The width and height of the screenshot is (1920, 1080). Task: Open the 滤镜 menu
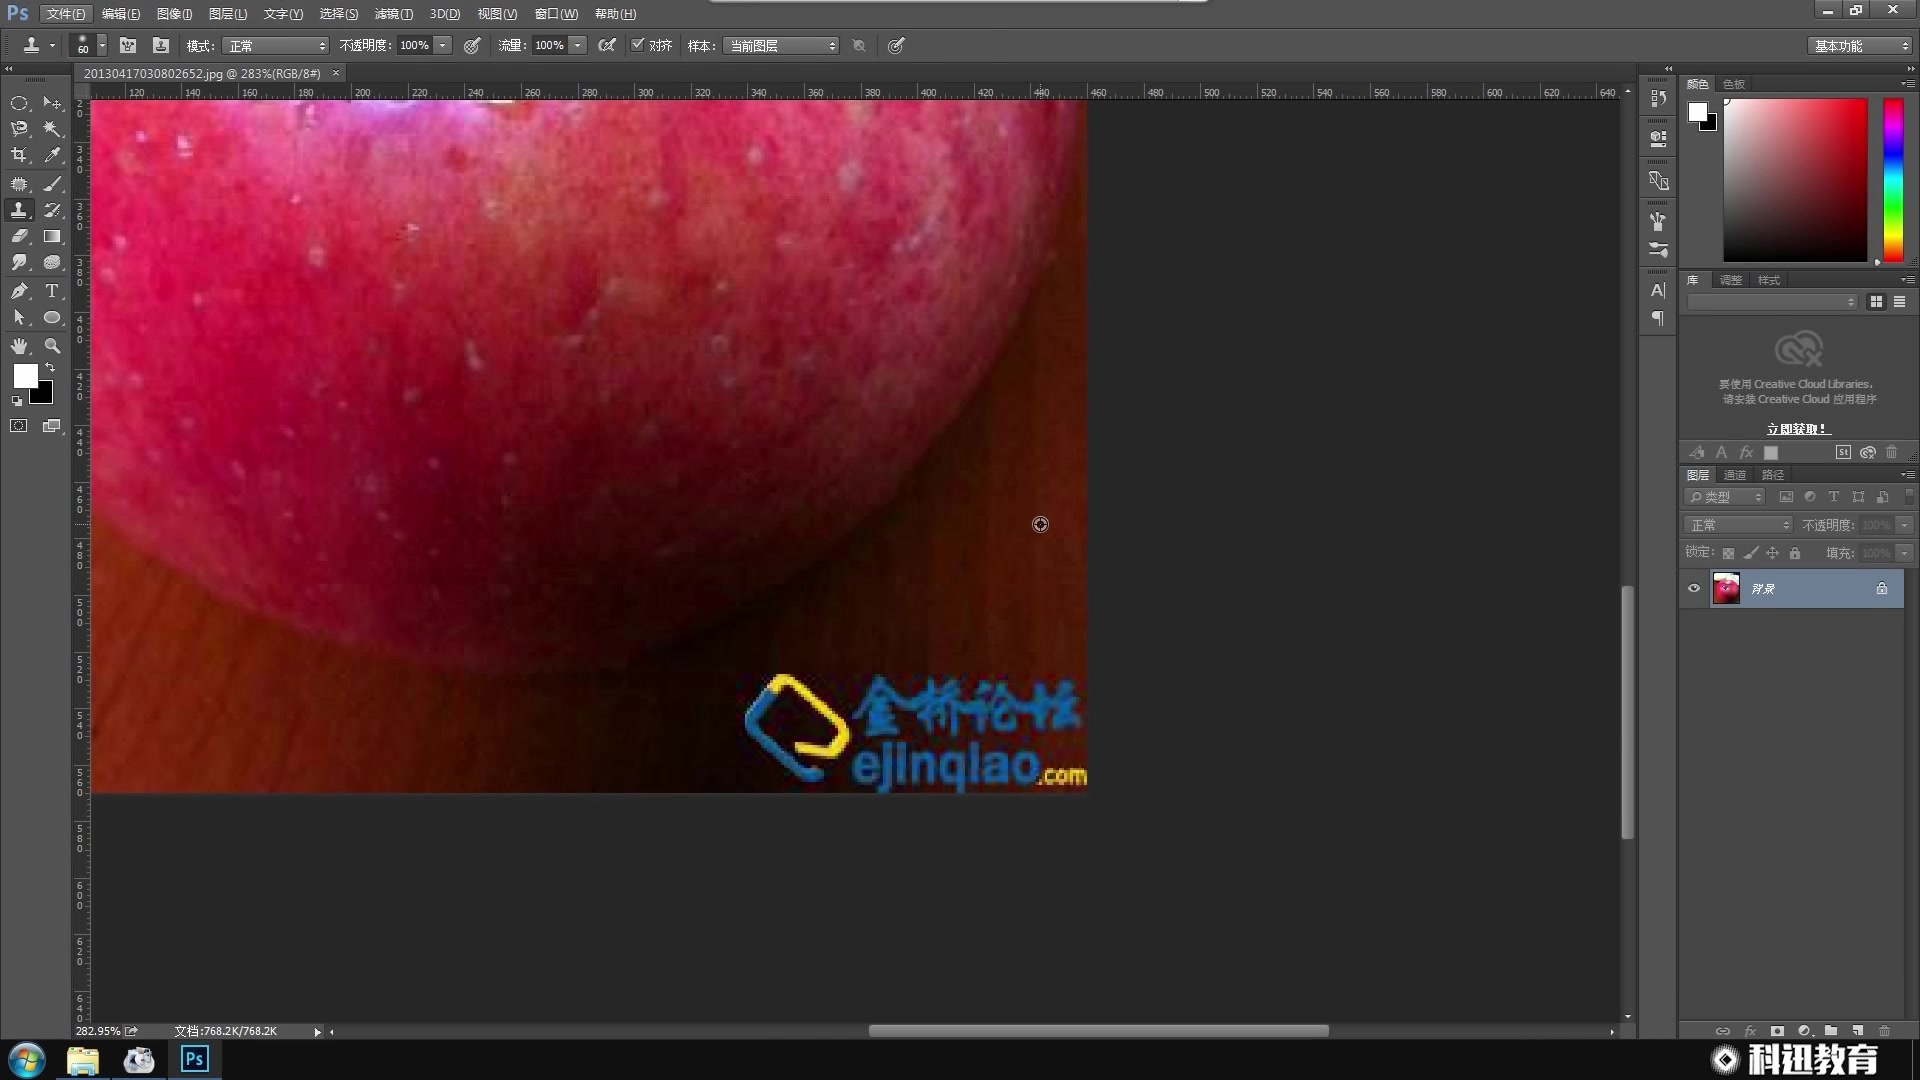pyautogui.click(x=392, y=14)
